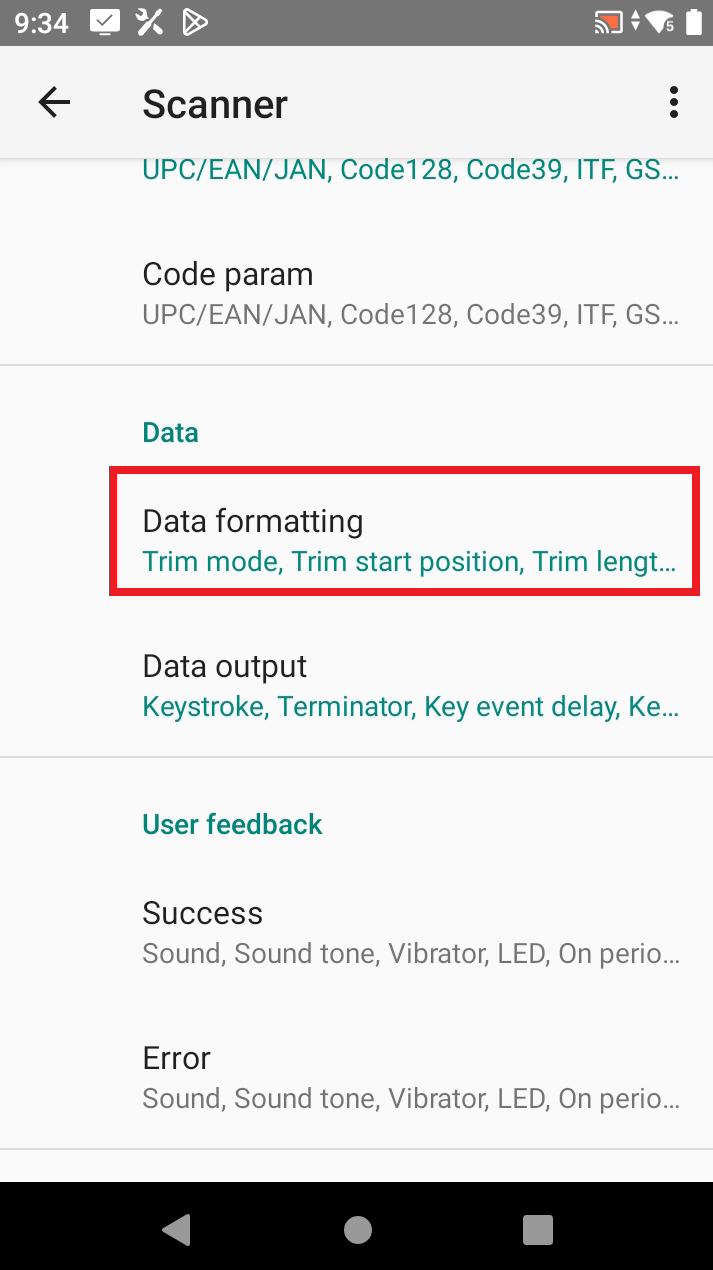Tap the Play Store notification icon
Viewport: 713px width, 1270px height.
tap(195, 22)
